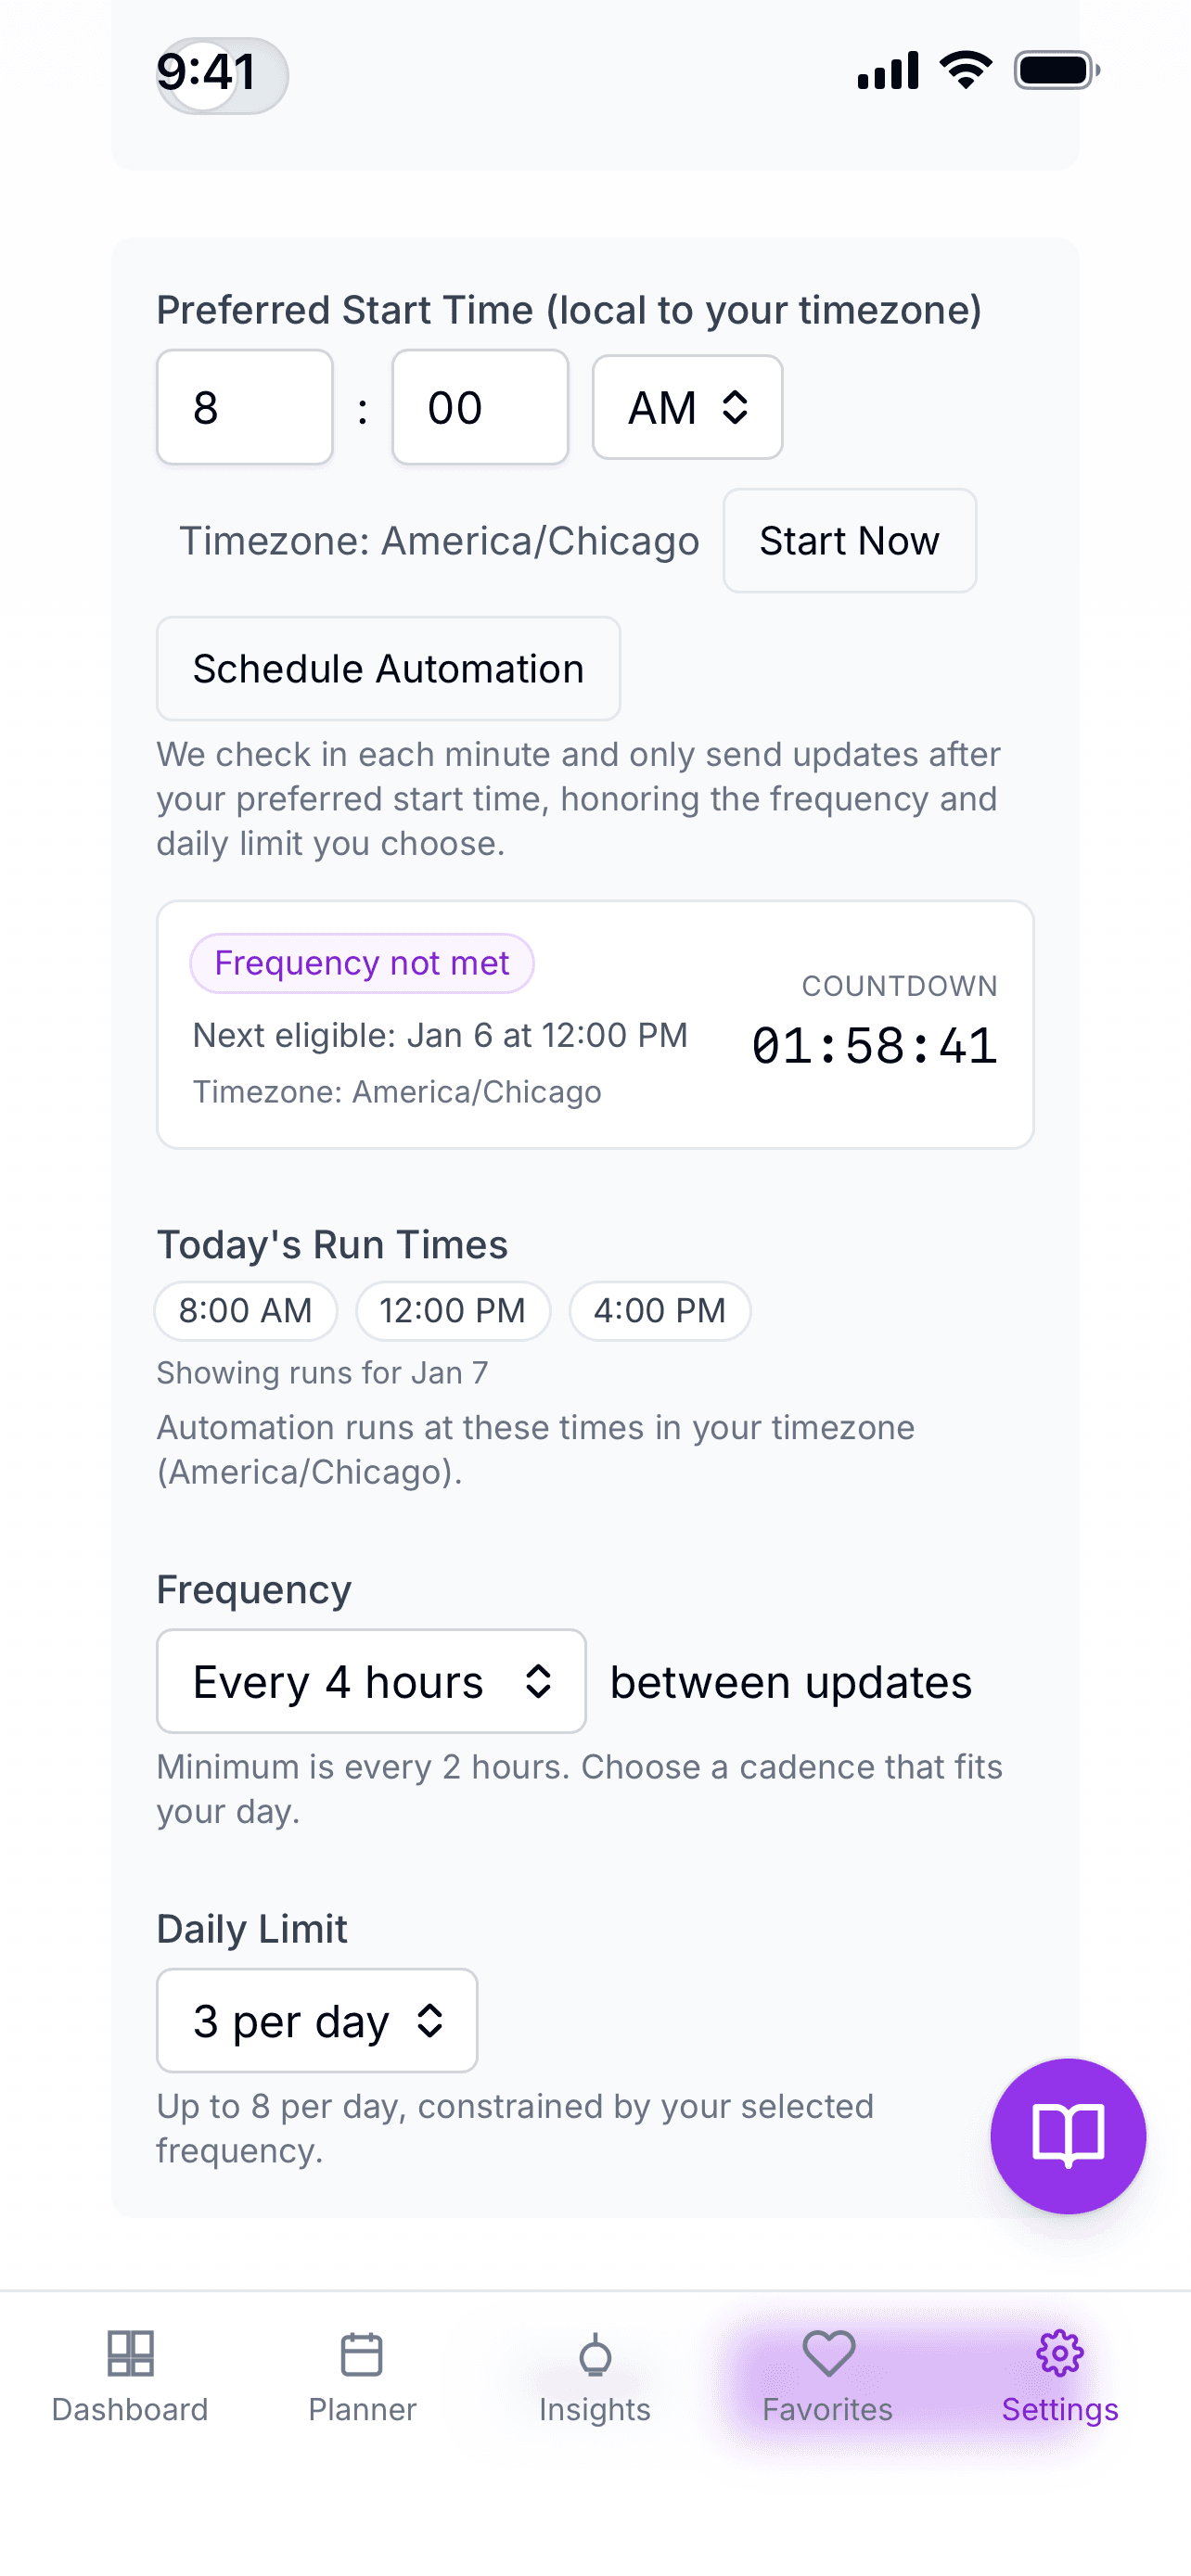Image resolution: width=1191 pixels, height=2576 pixels.
Task: Click the Schedule Automation button
Action: 388,668
